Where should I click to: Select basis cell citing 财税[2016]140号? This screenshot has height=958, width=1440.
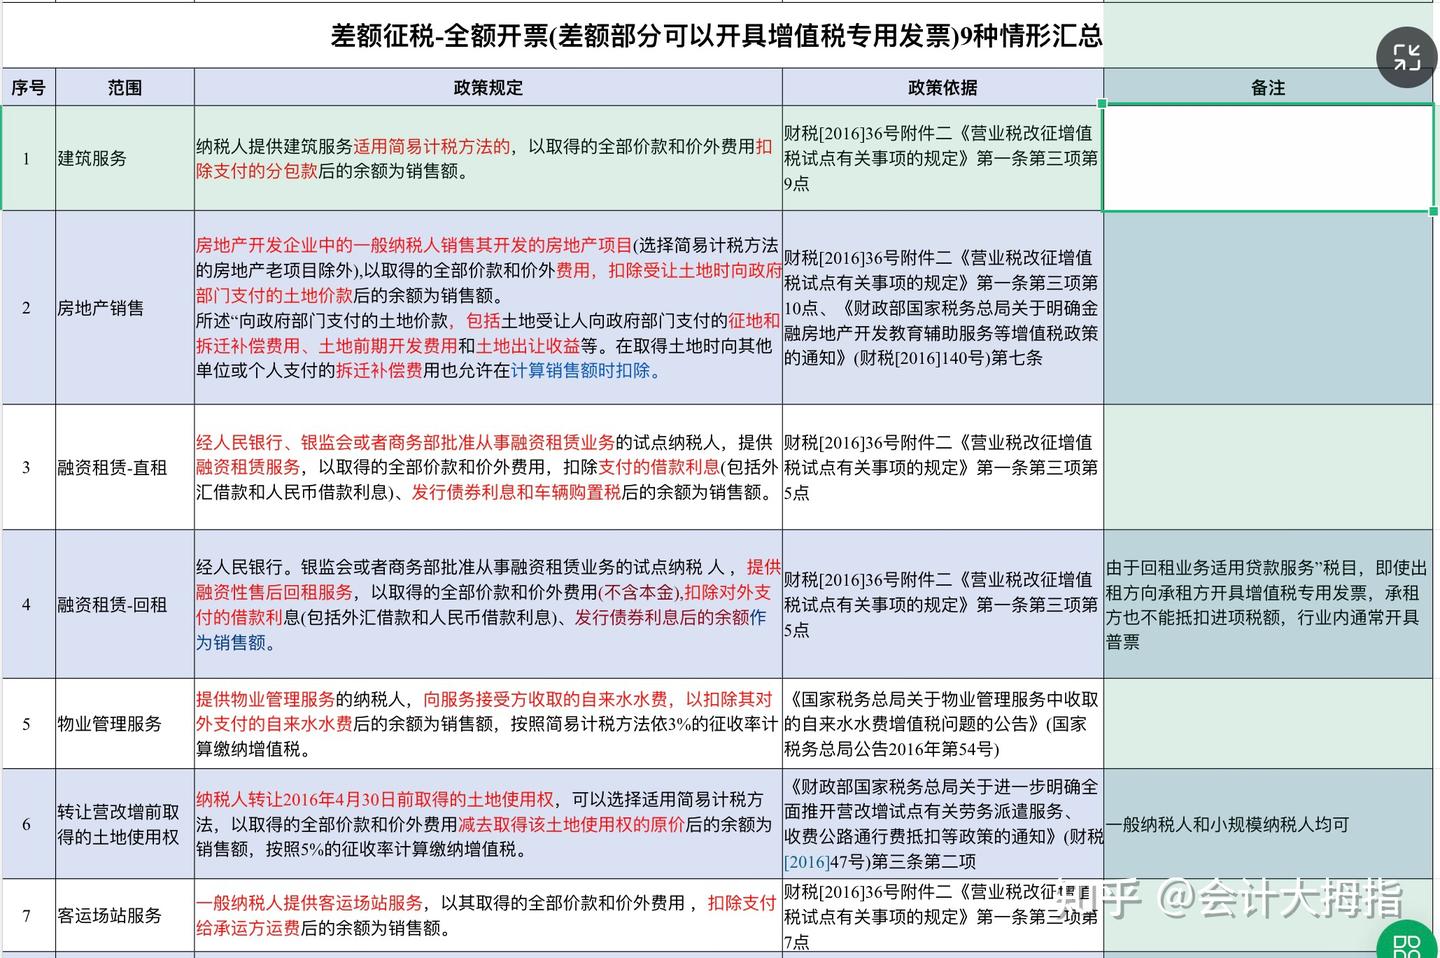point(943,308)
